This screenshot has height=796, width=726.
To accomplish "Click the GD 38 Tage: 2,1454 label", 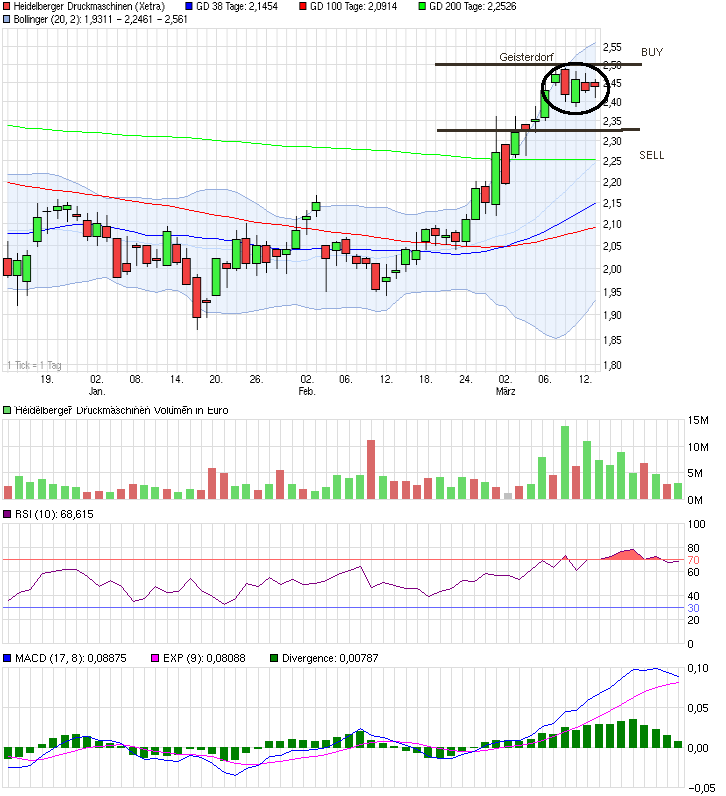I will [x=237, y=7].
